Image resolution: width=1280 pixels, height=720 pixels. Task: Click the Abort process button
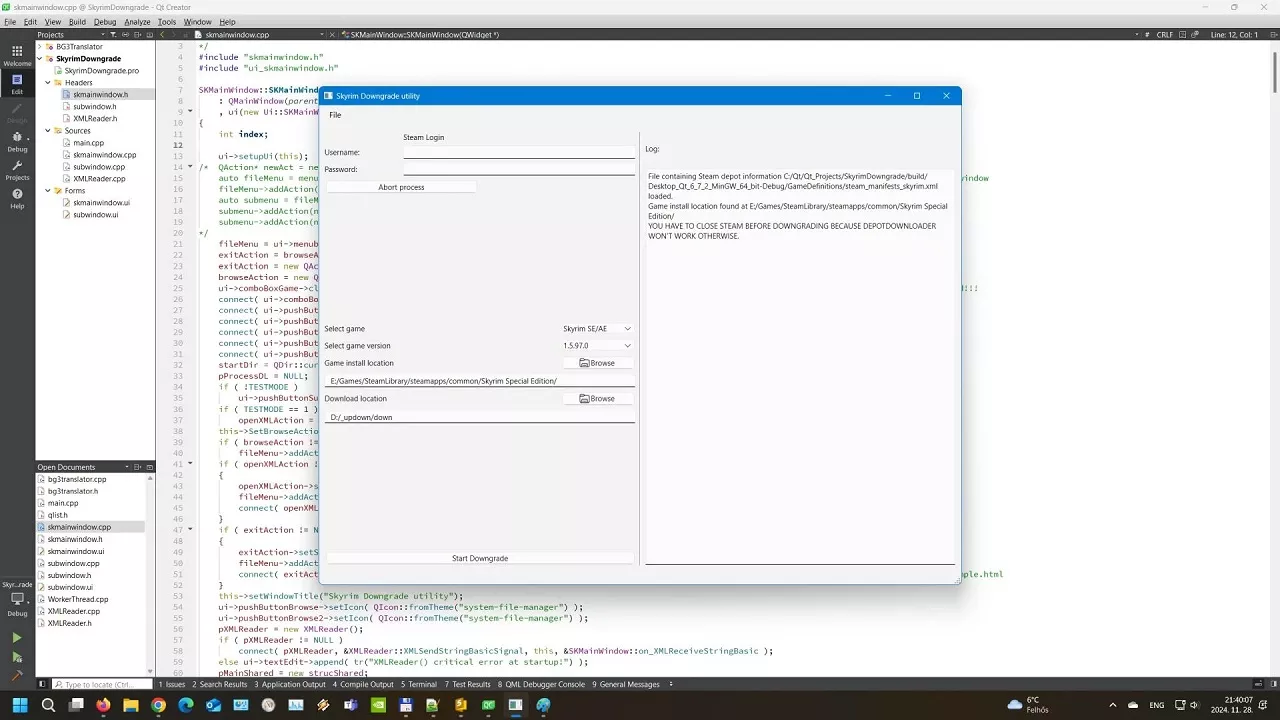[401, 187]
